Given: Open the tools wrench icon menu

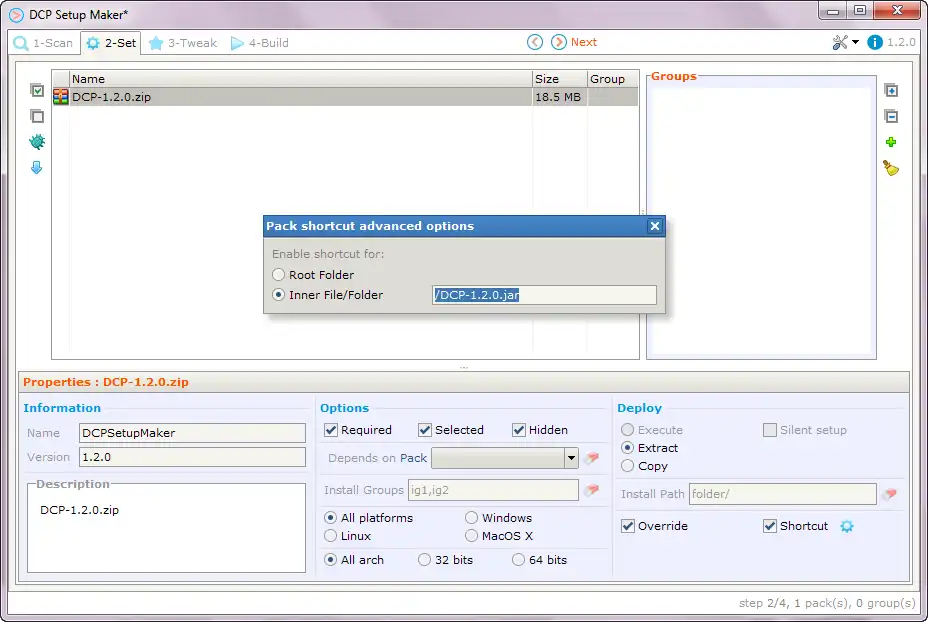Looking at the screenshot, I should point(840,43).
